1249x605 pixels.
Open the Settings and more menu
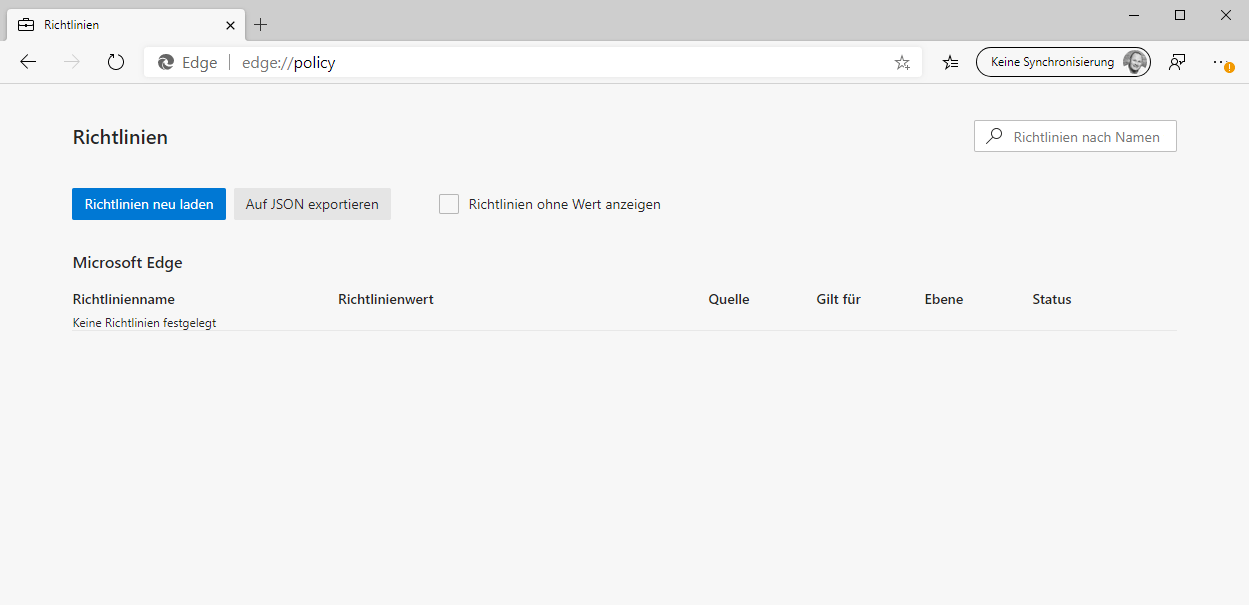coord(1221,62)
